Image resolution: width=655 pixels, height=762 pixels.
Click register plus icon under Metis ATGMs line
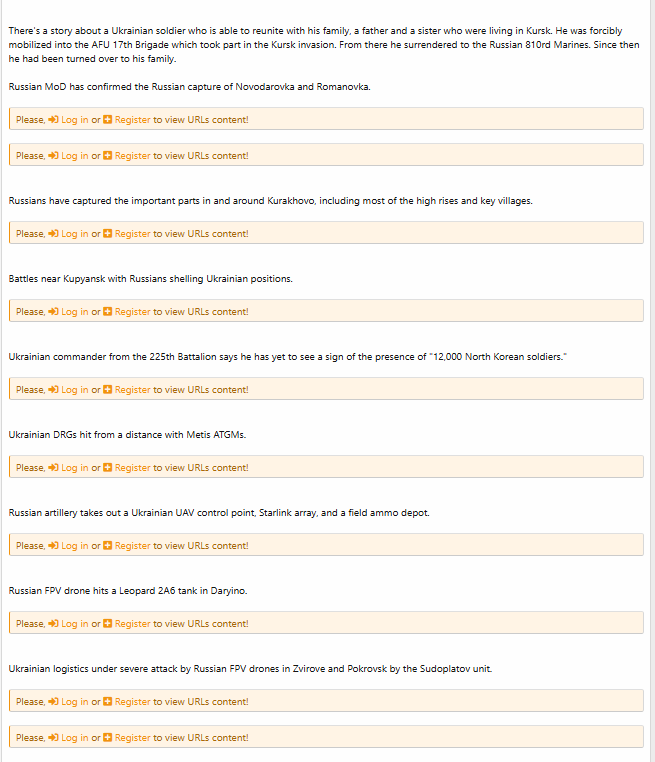point(108,468)
